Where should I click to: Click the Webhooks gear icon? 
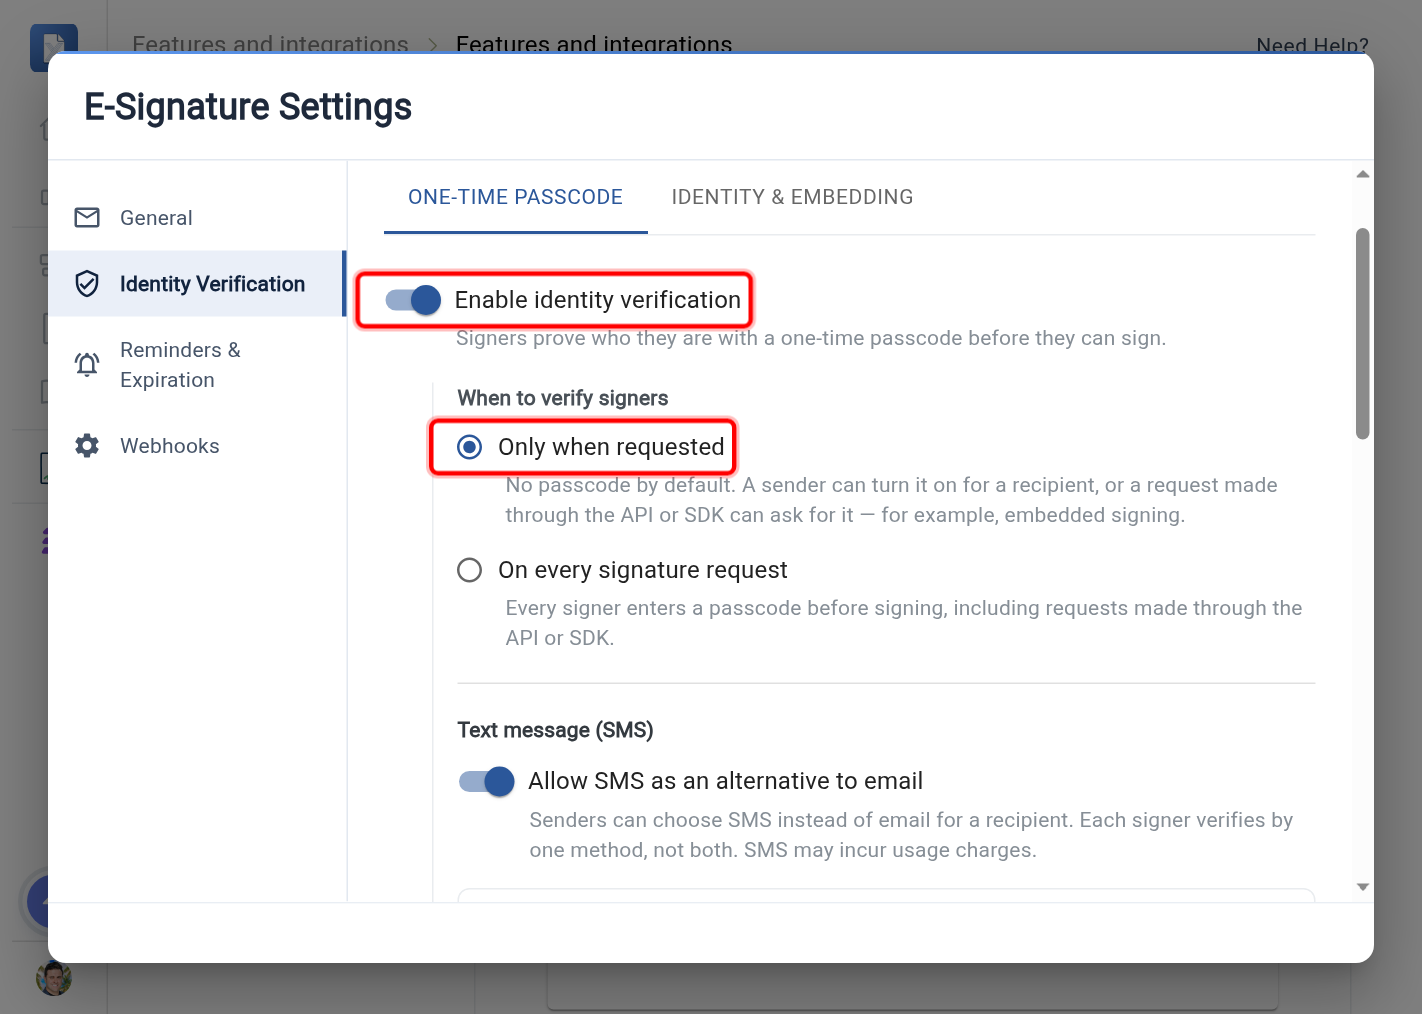pos(87,446)
